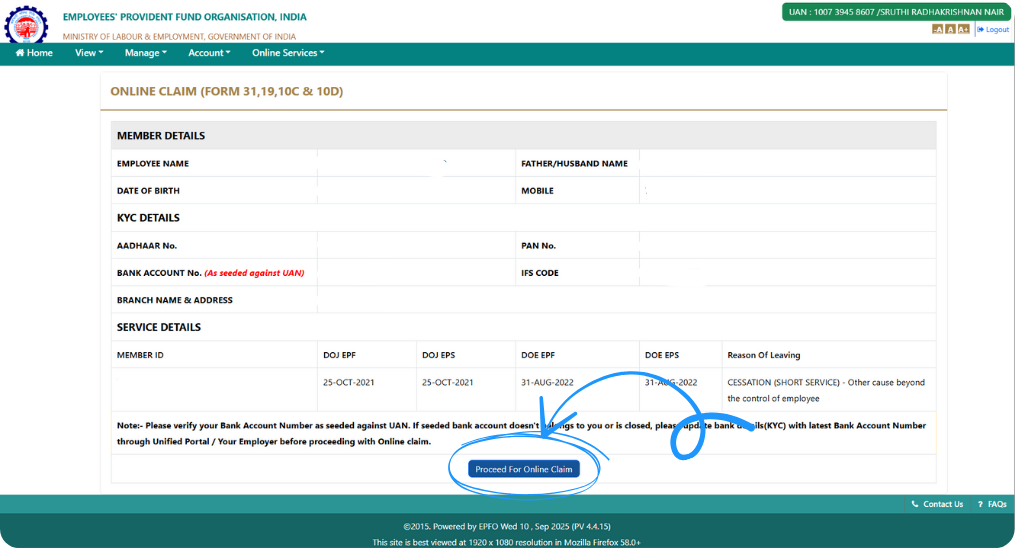1015x549 pixels.
Task: Expand the Online Services menu
Action: click(x=288, y=53)
